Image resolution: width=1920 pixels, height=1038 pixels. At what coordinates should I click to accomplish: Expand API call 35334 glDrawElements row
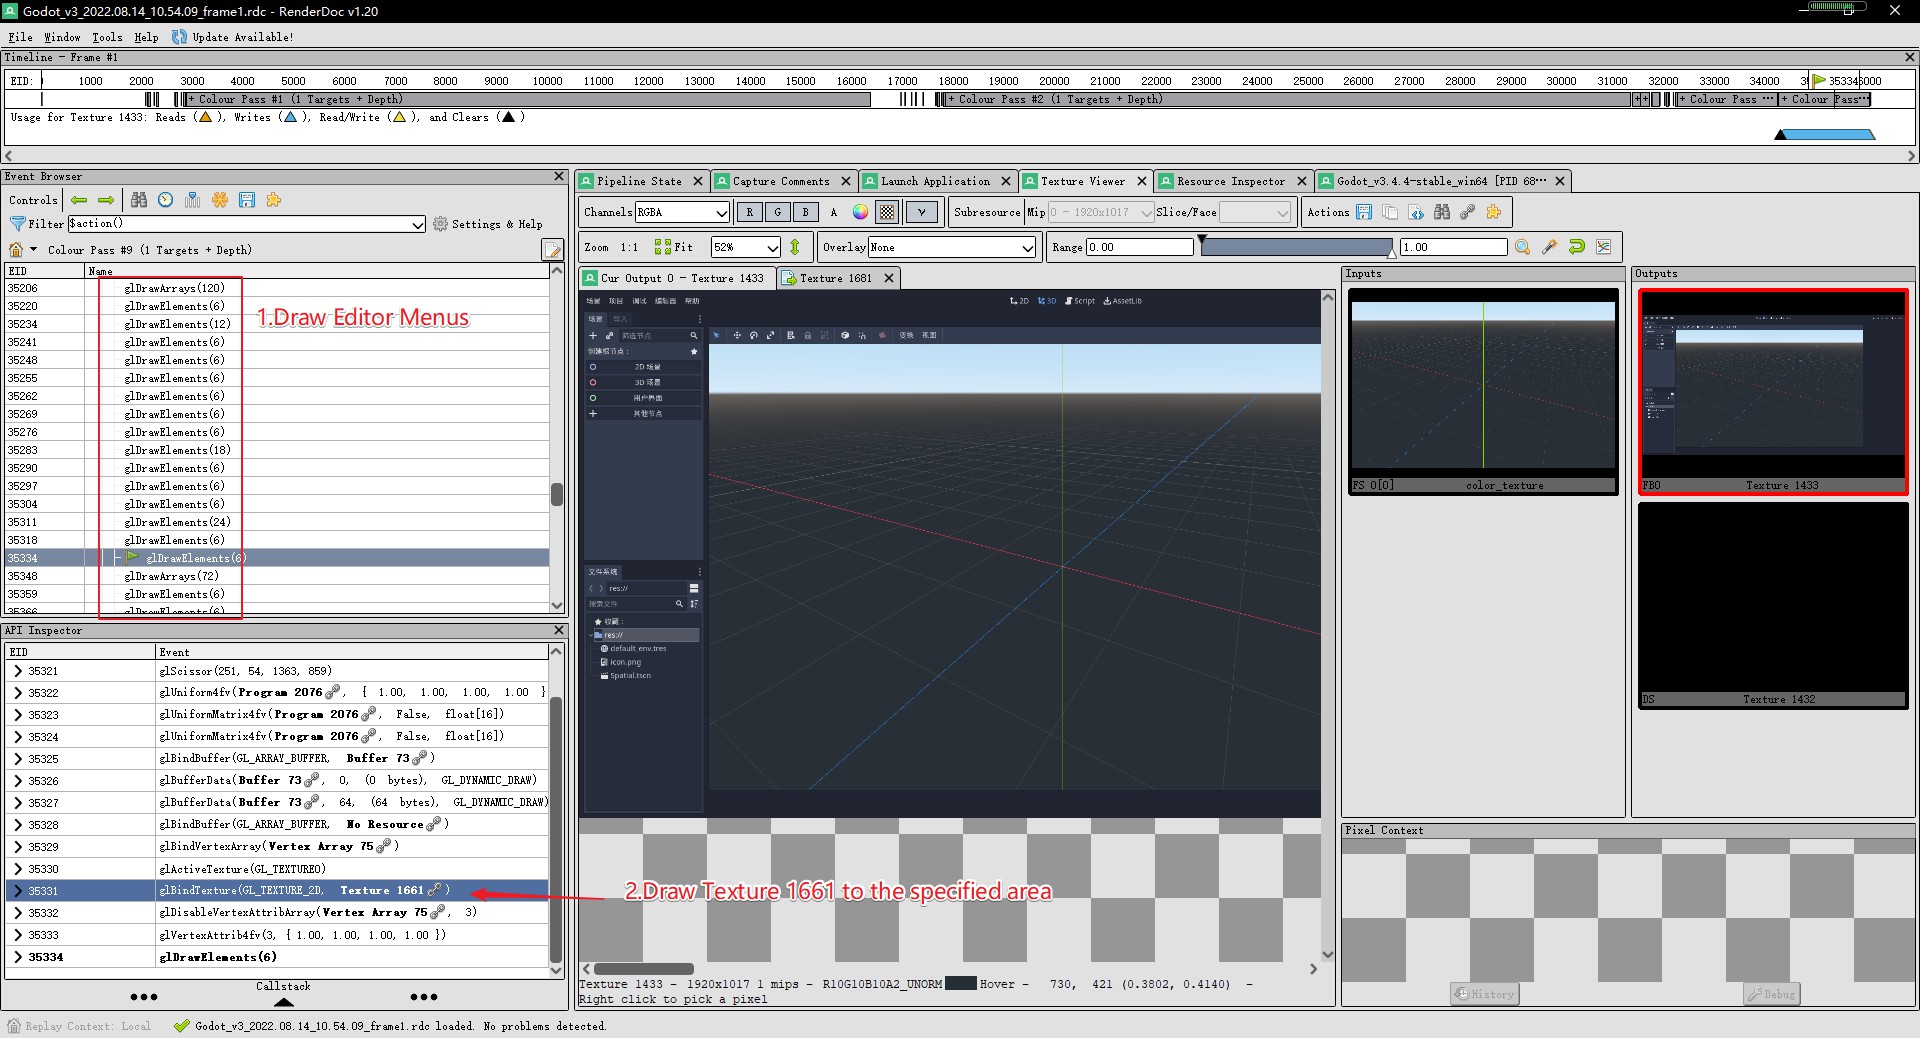tap(18, 957)
